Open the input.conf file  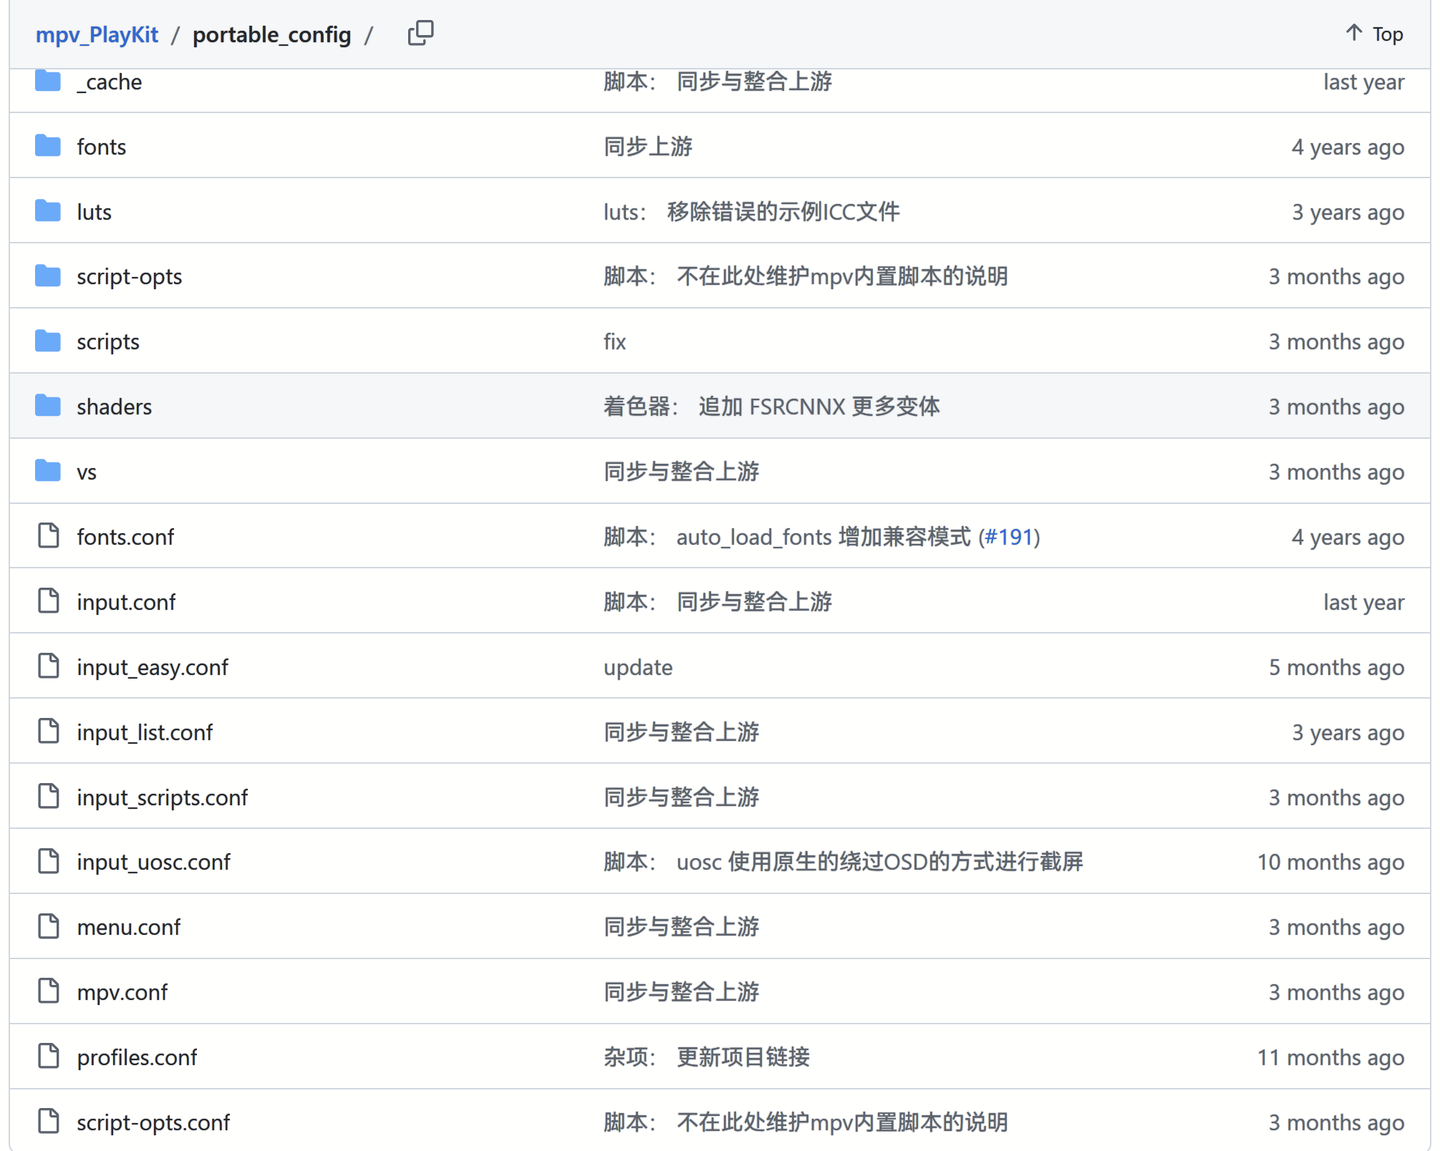tap(126, 602)
